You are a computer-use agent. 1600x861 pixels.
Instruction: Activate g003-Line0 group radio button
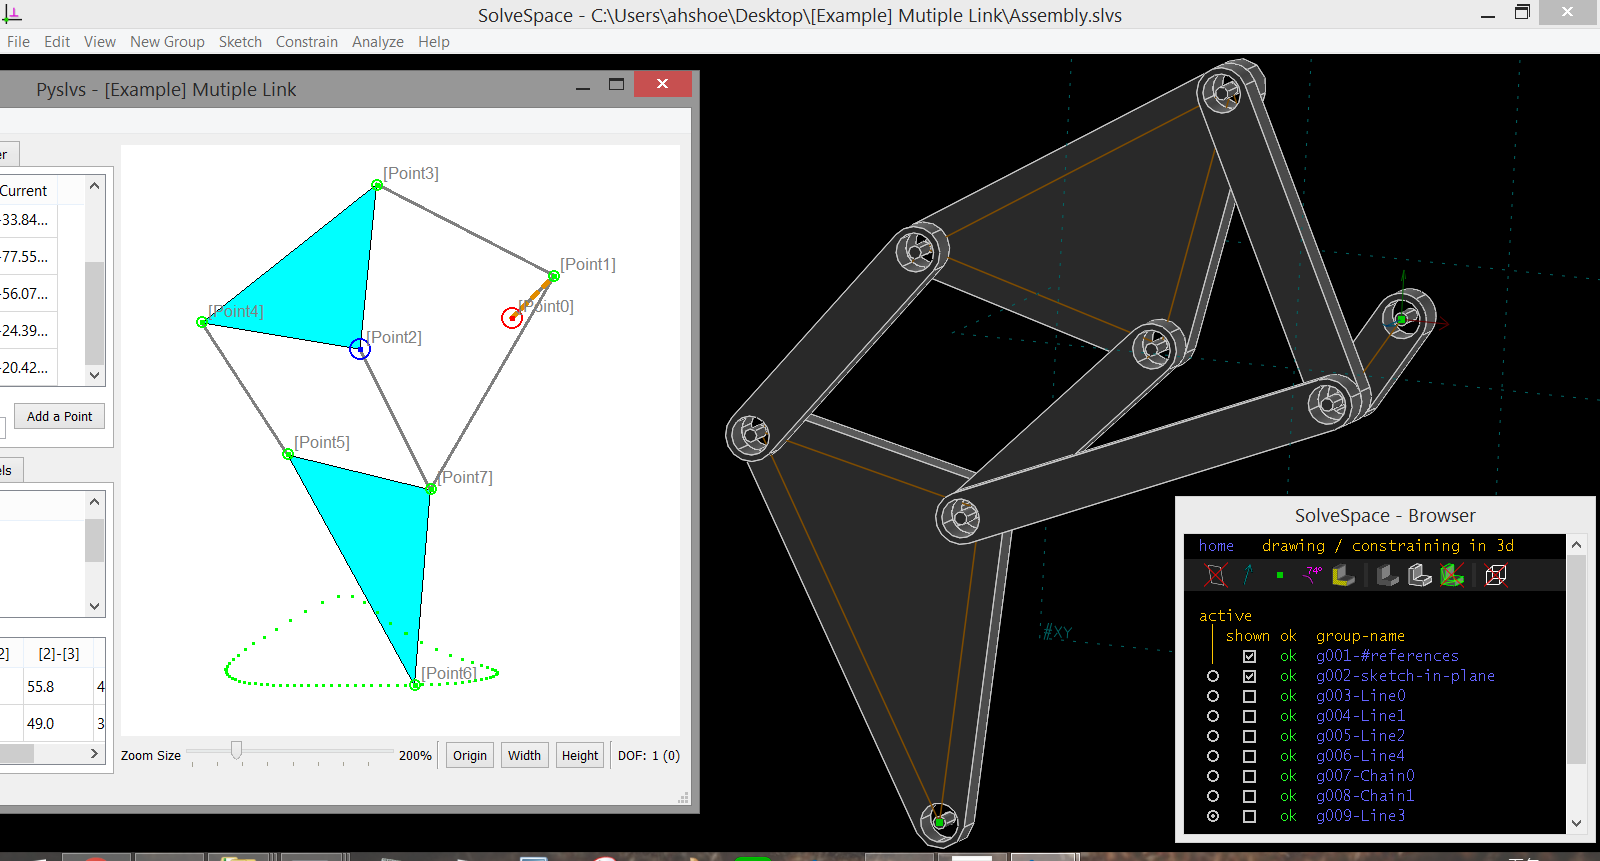point(1213,696)
